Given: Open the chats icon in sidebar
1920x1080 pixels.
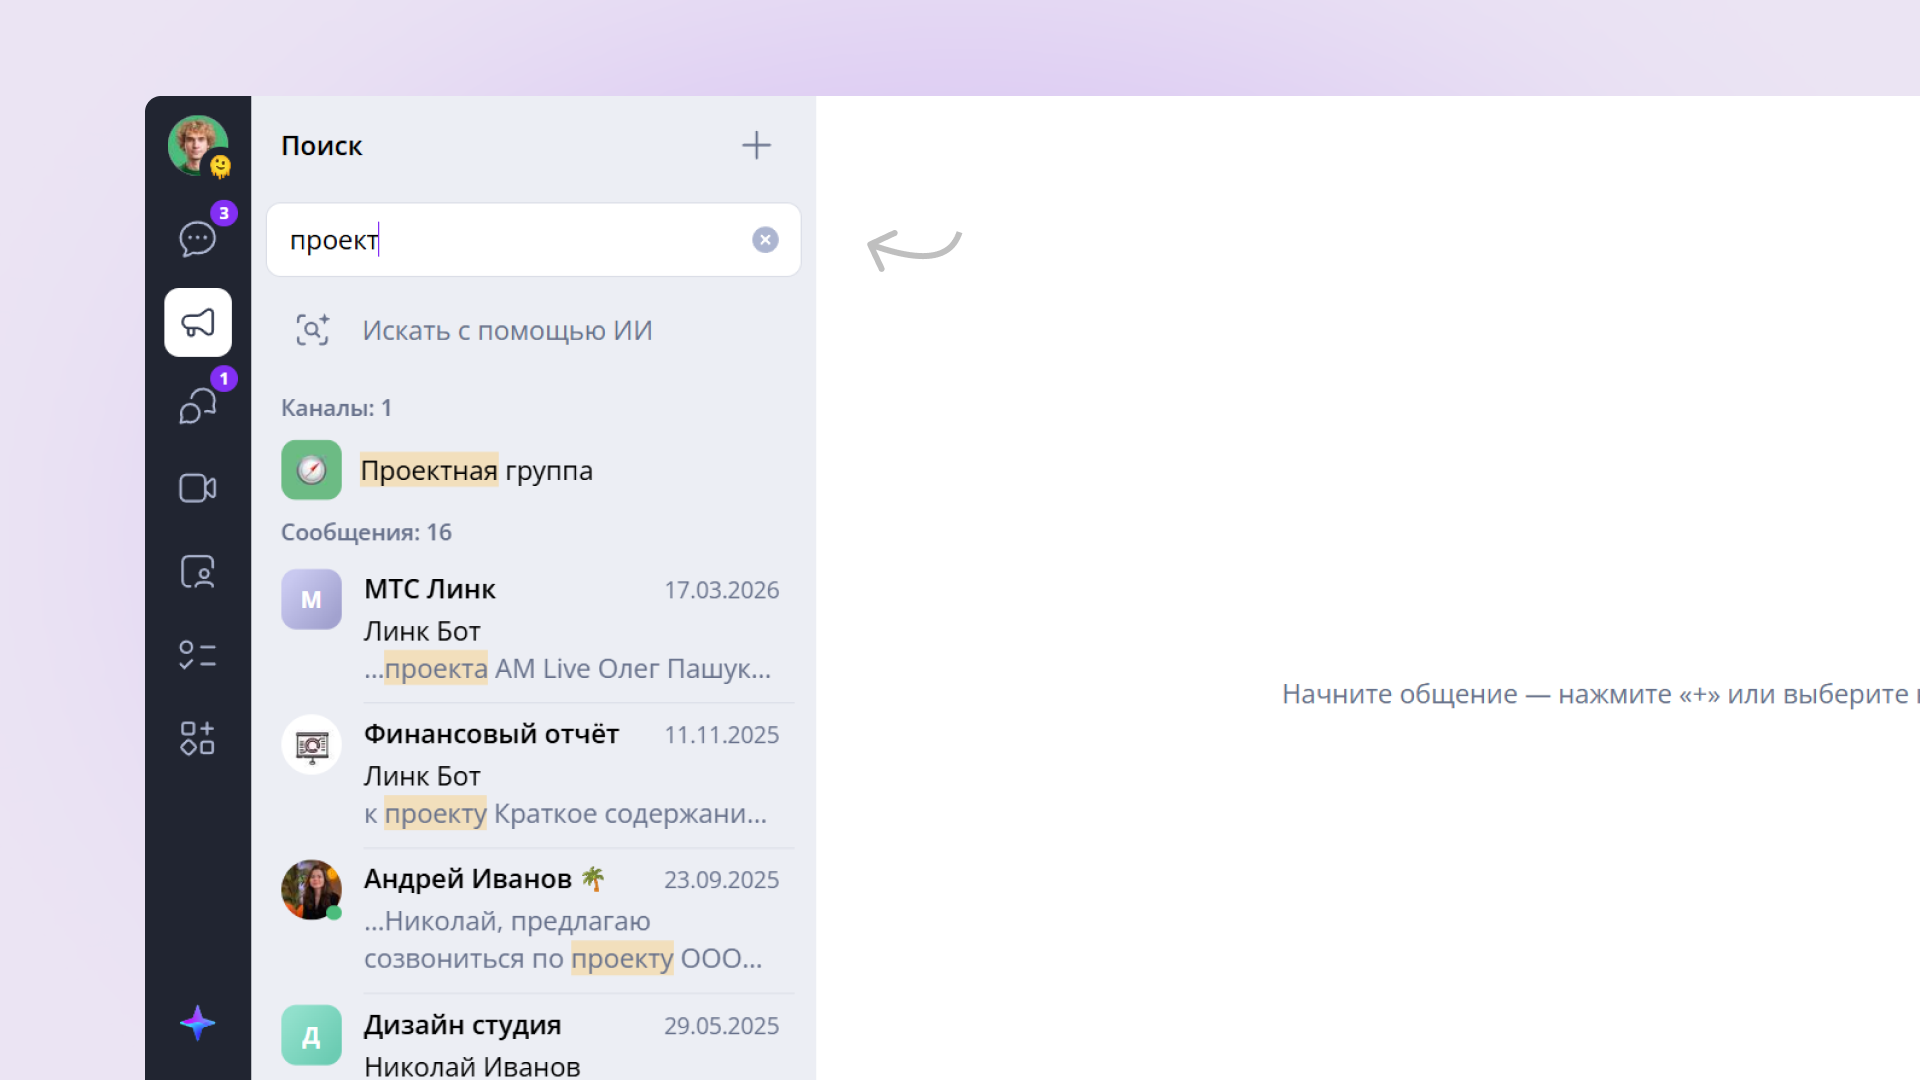Looking at the screenshot, I should pyautogui.click(x=197, y=239).
